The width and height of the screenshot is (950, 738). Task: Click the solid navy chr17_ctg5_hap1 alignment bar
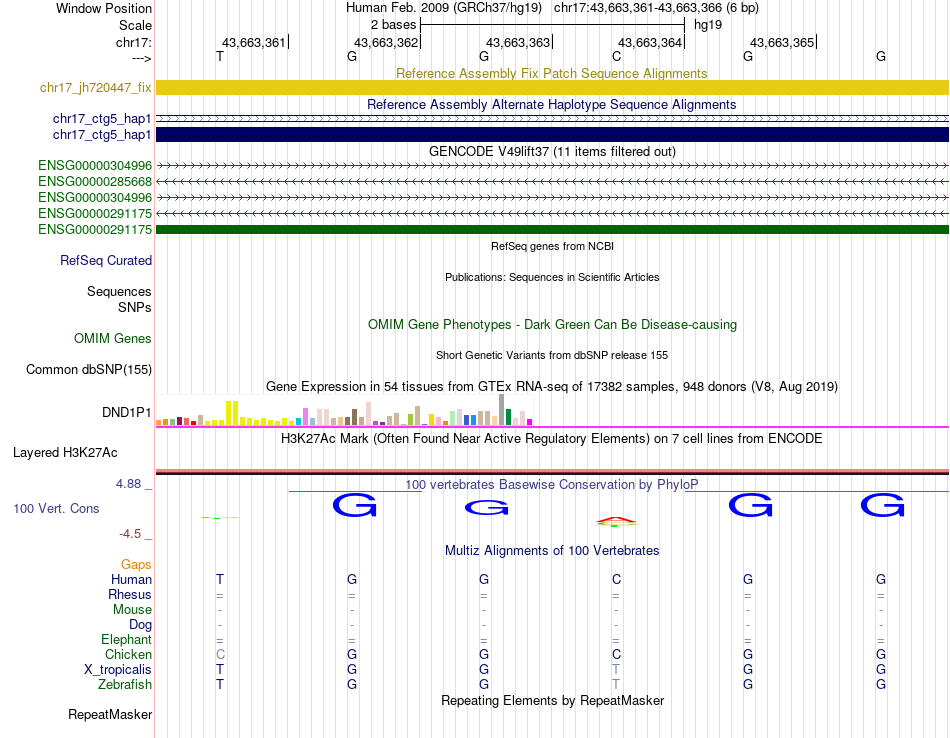click(x=552, y=135)
